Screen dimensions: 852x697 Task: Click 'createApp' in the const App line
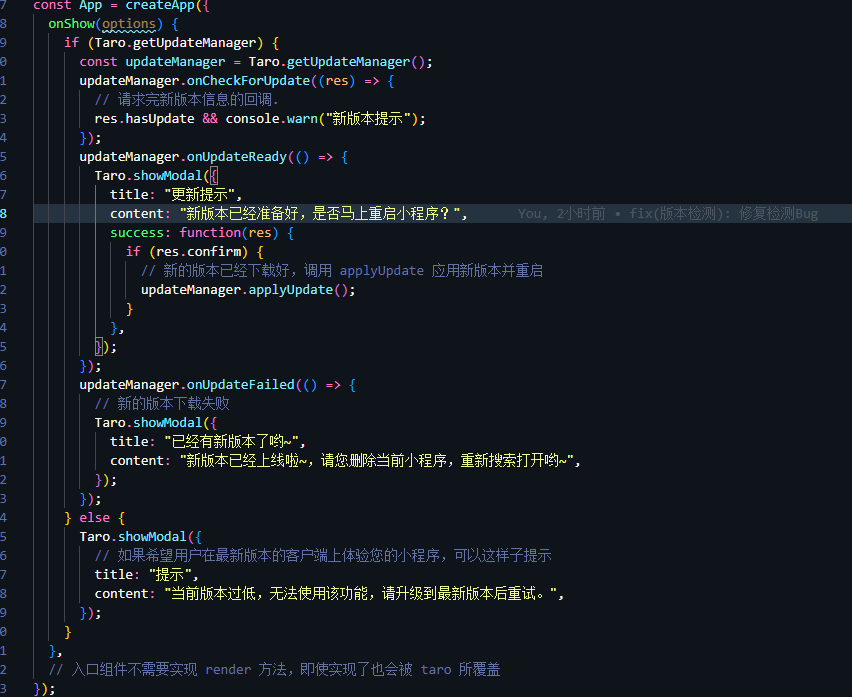pyautogui.click(x=160, y=5)
